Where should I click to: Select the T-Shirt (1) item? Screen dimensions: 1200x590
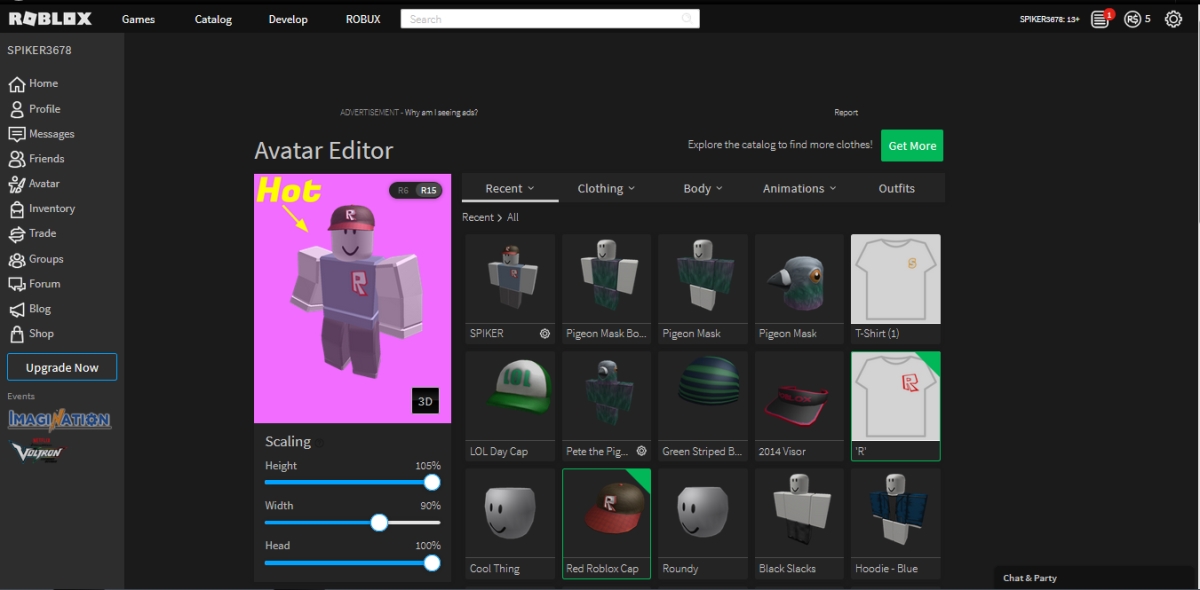895,289
